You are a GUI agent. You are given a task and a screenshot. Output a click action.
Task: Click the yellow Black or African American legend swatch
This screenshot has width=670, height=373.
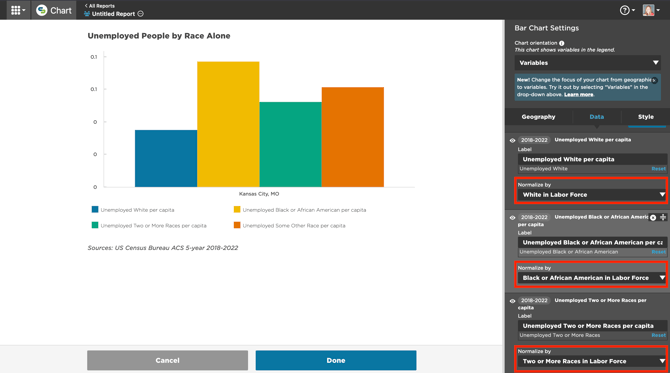[237, 209]
